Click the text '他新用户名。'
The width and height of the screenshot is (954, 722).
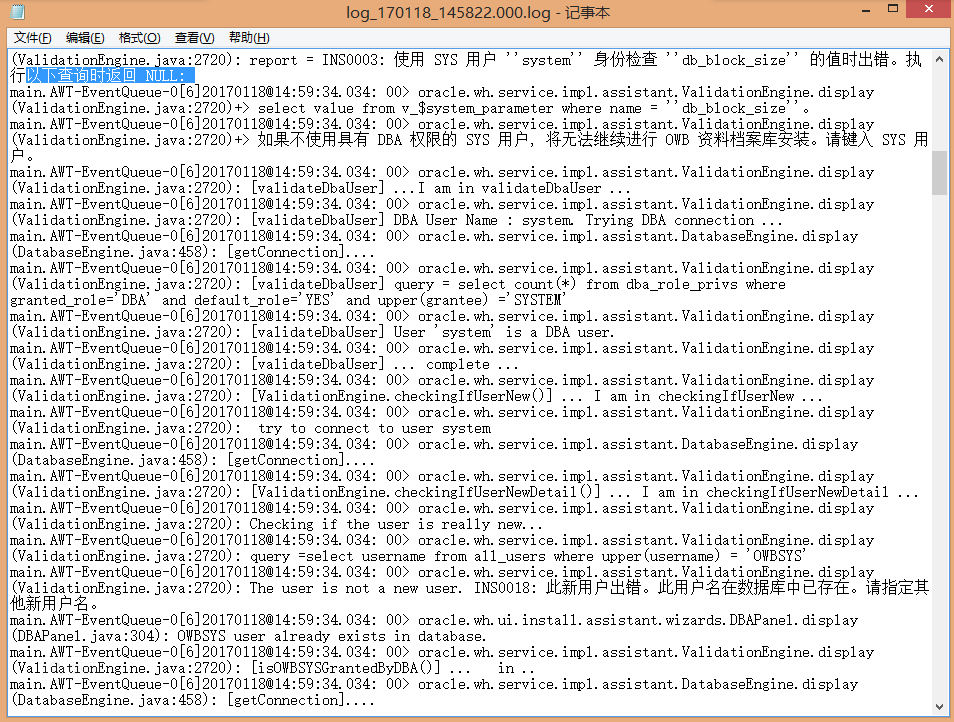point(54,604)
